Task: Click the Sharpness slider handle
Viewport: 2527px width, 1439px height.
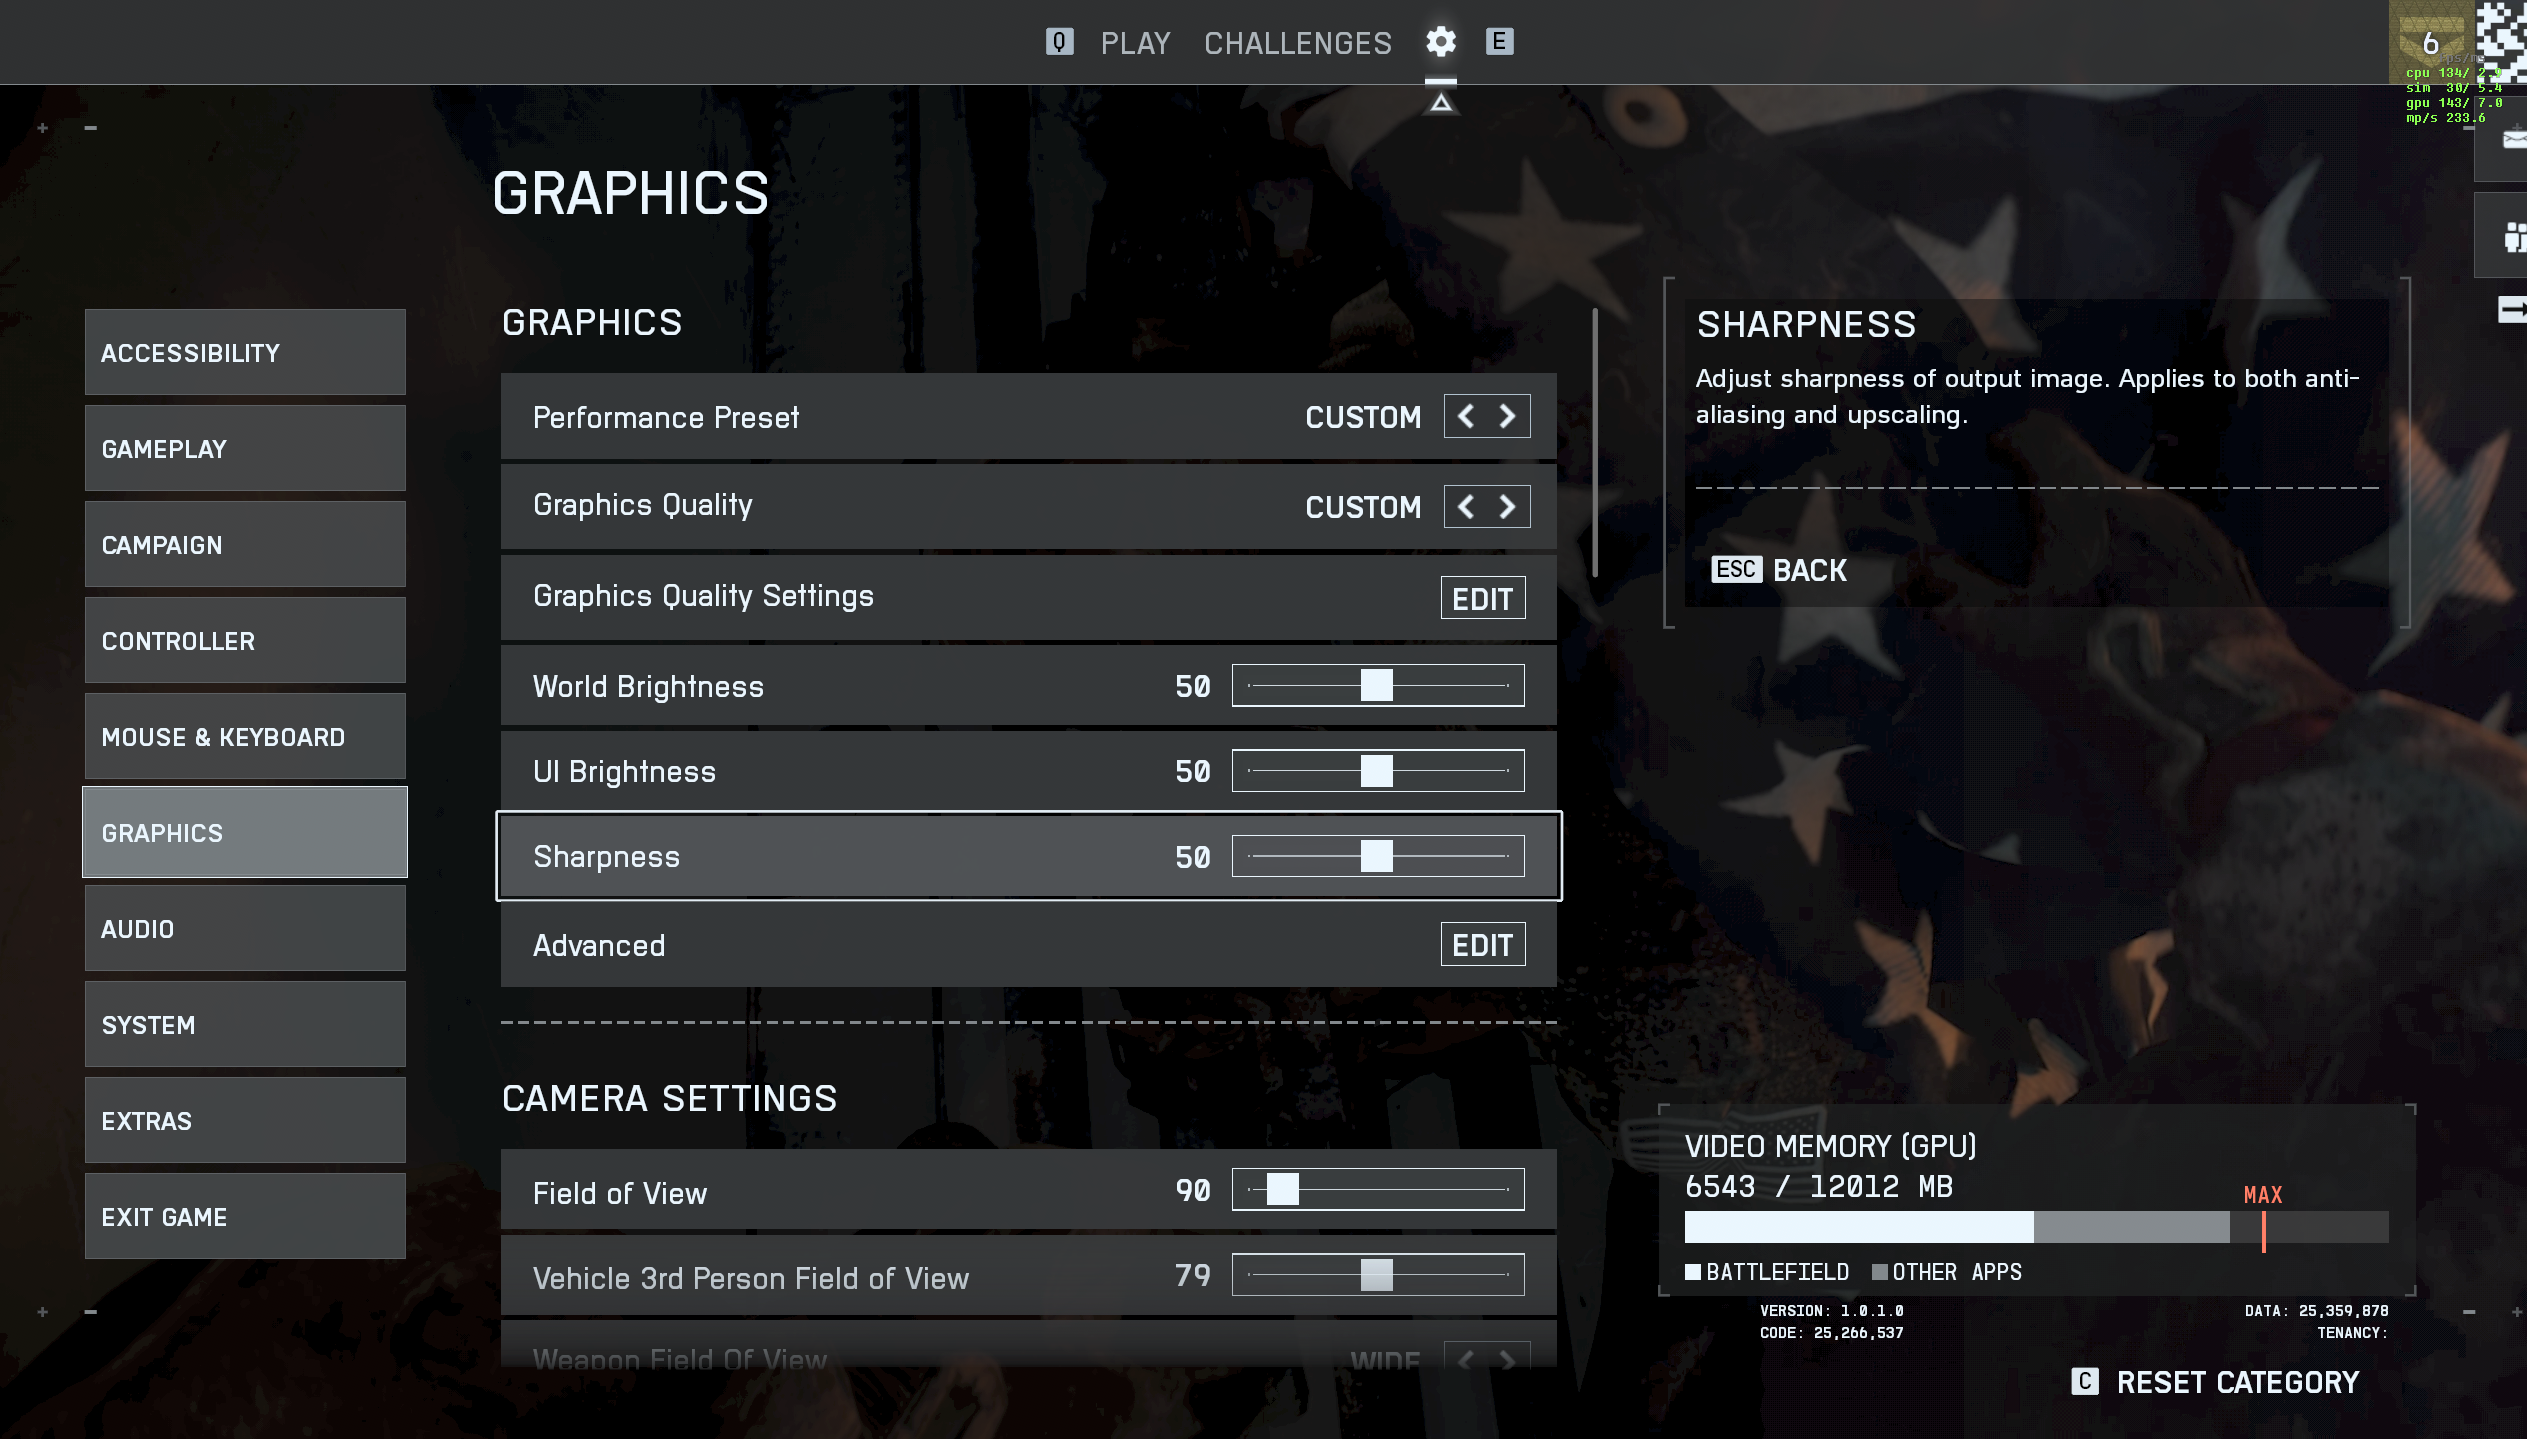Action: click(1376, 856)
